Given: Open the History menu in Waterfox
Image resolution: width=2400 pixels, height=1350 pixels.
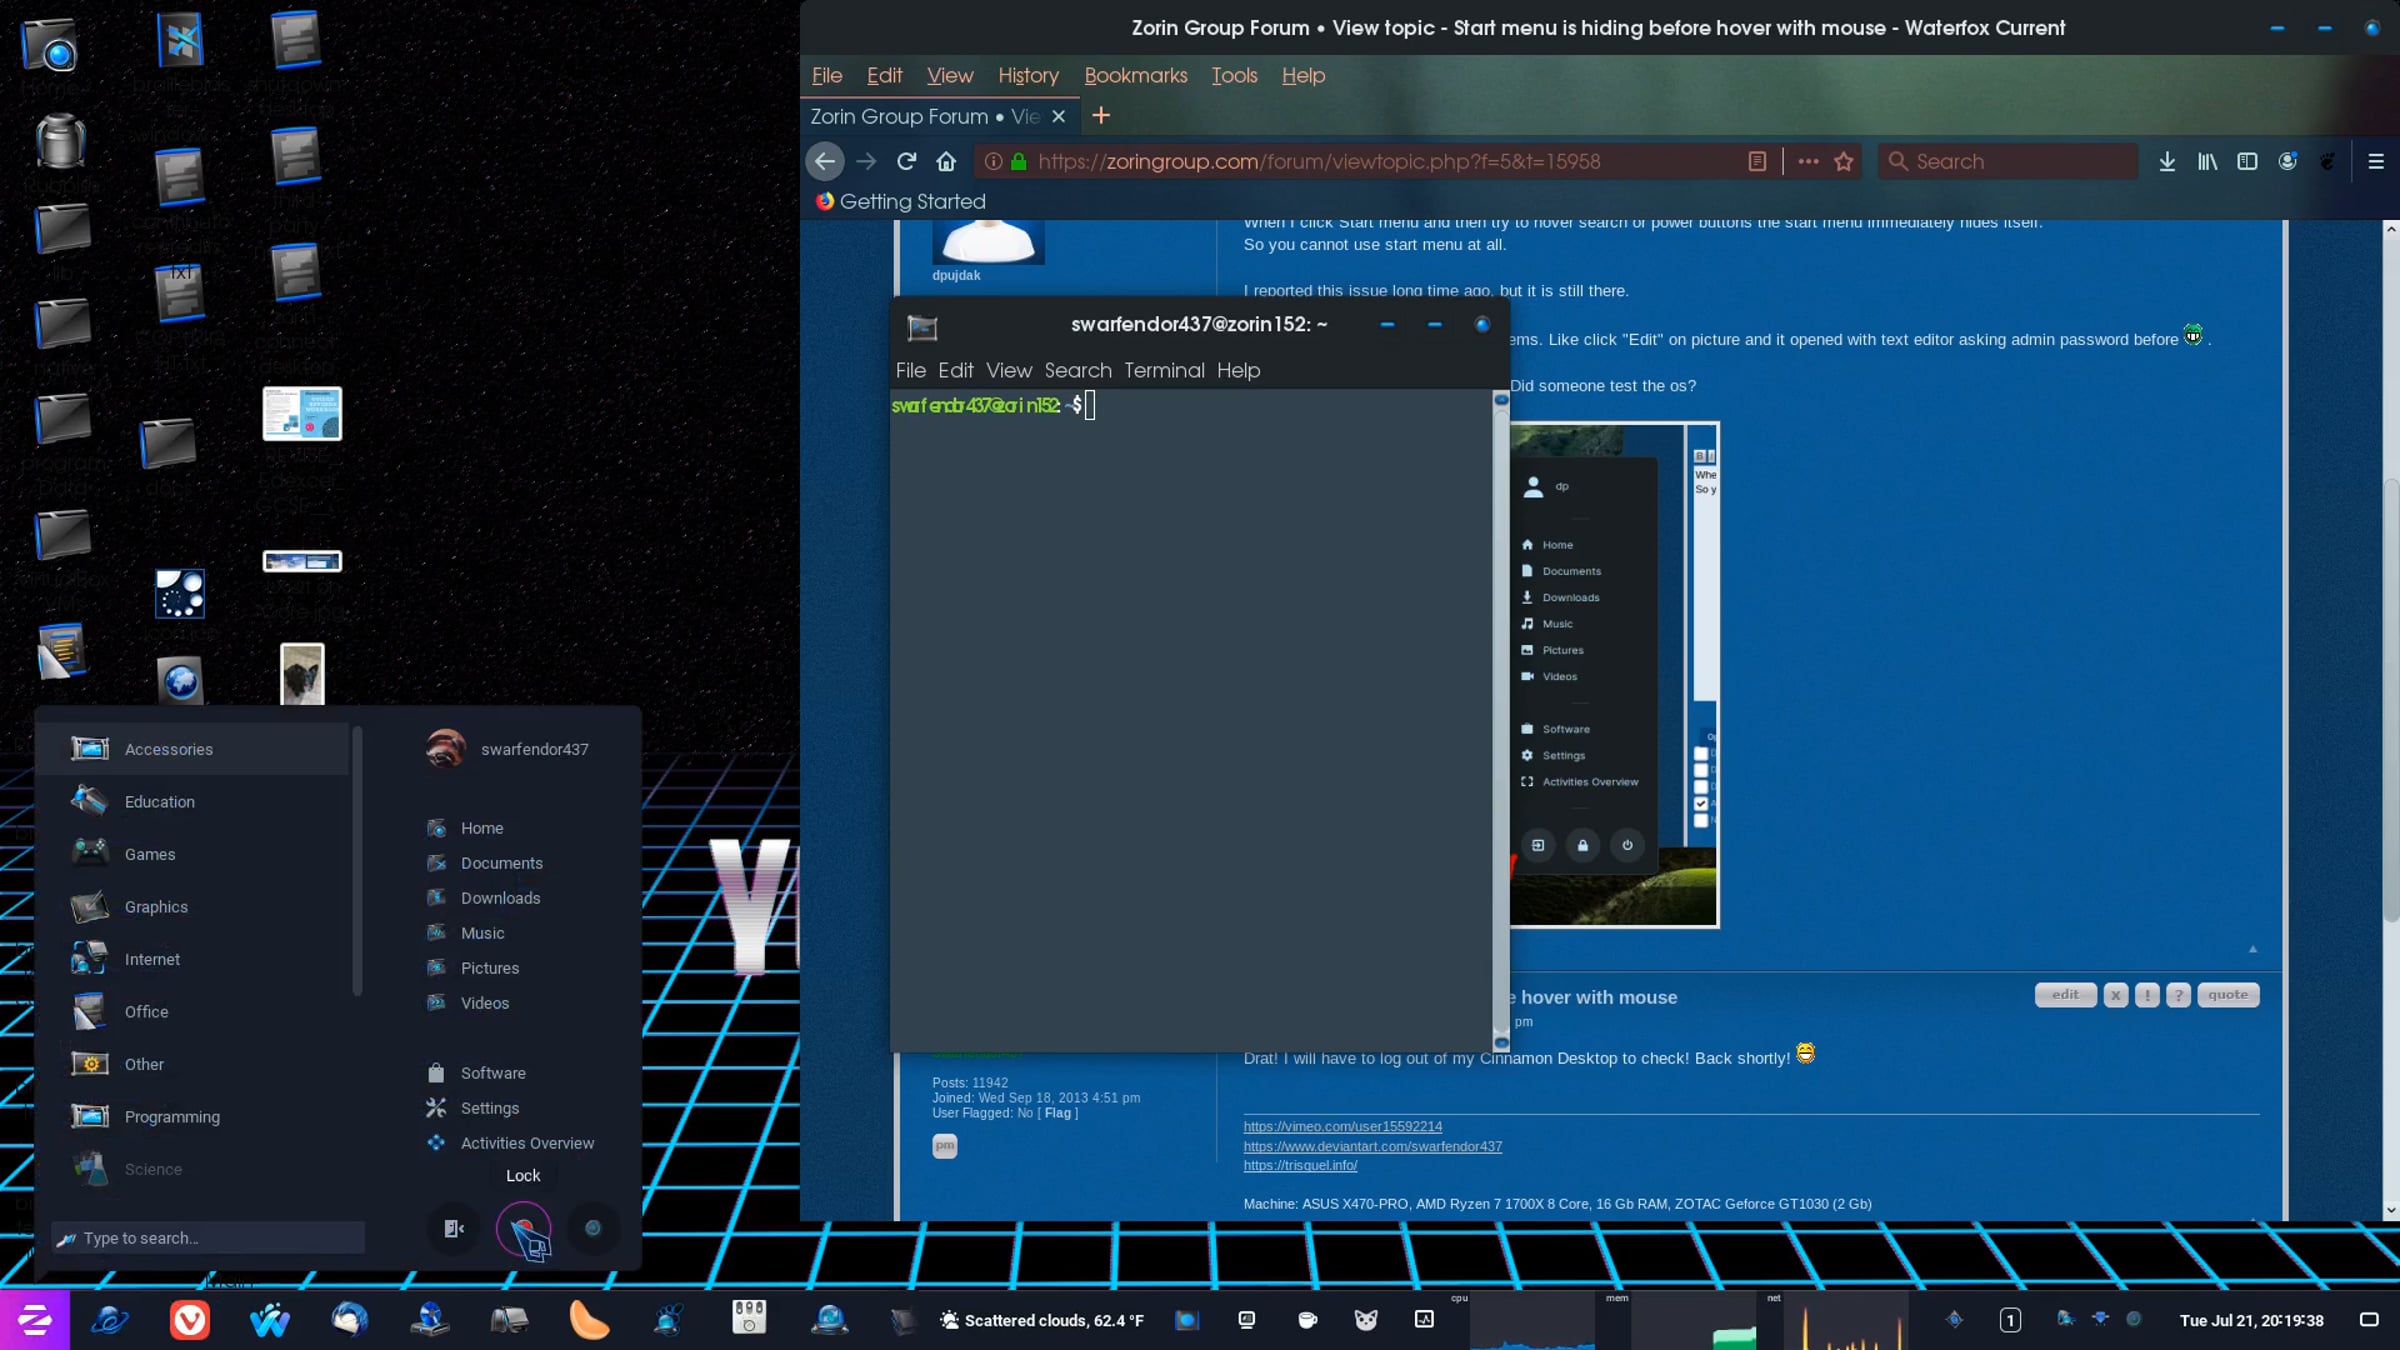Looking at the screenshot, I should (x=1028, y=75).
